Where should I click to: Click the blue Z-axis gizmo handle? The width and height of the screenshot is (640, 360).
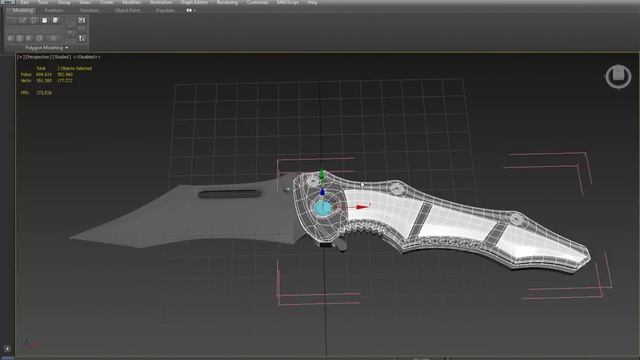coord(322,192)
